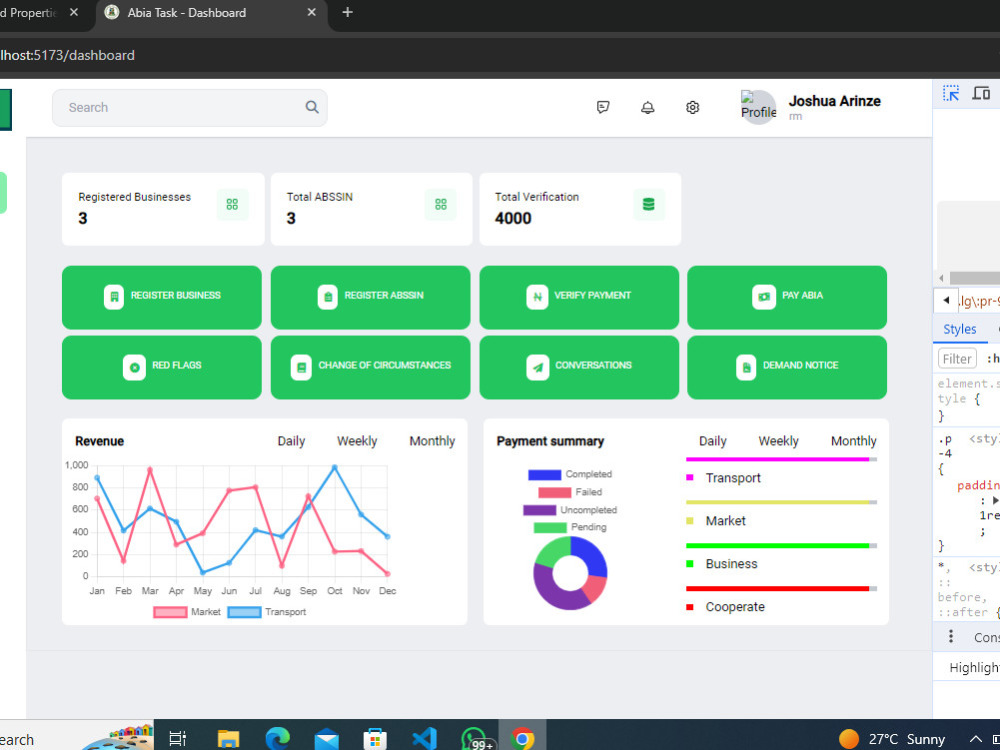Open the Pay Abia button
The image size is (1000, 750).
[787, 297]
